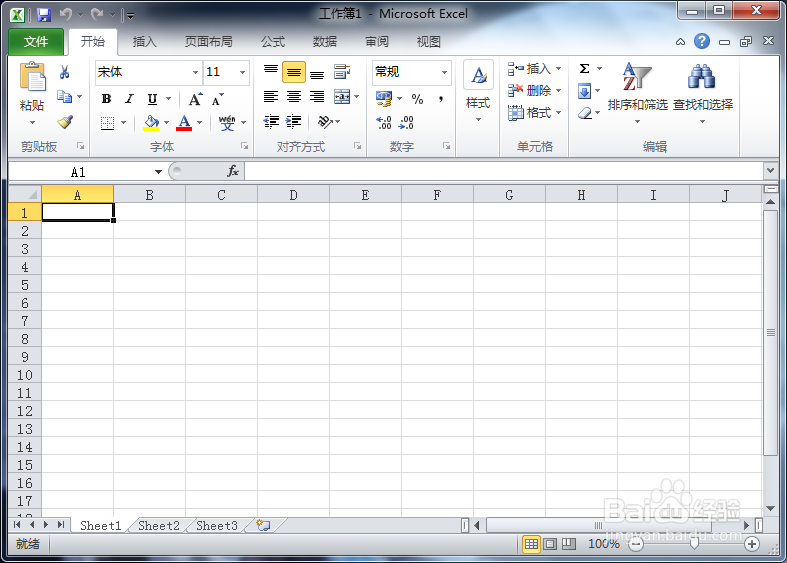The height and width of the screenshot is (563, 787).
Task: Decrease font size with small A icon
Action: point(217,99)
